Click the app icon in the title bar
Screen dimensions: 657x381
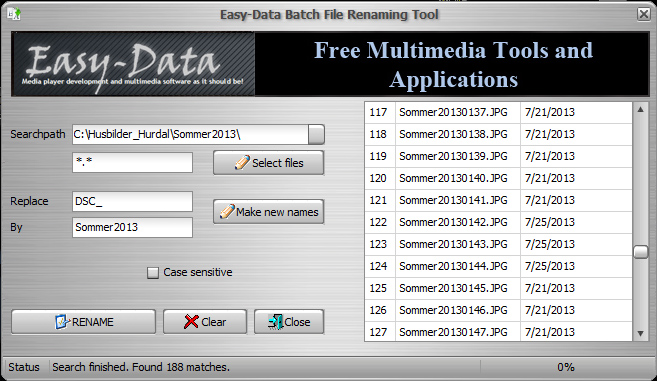point(14,14)
